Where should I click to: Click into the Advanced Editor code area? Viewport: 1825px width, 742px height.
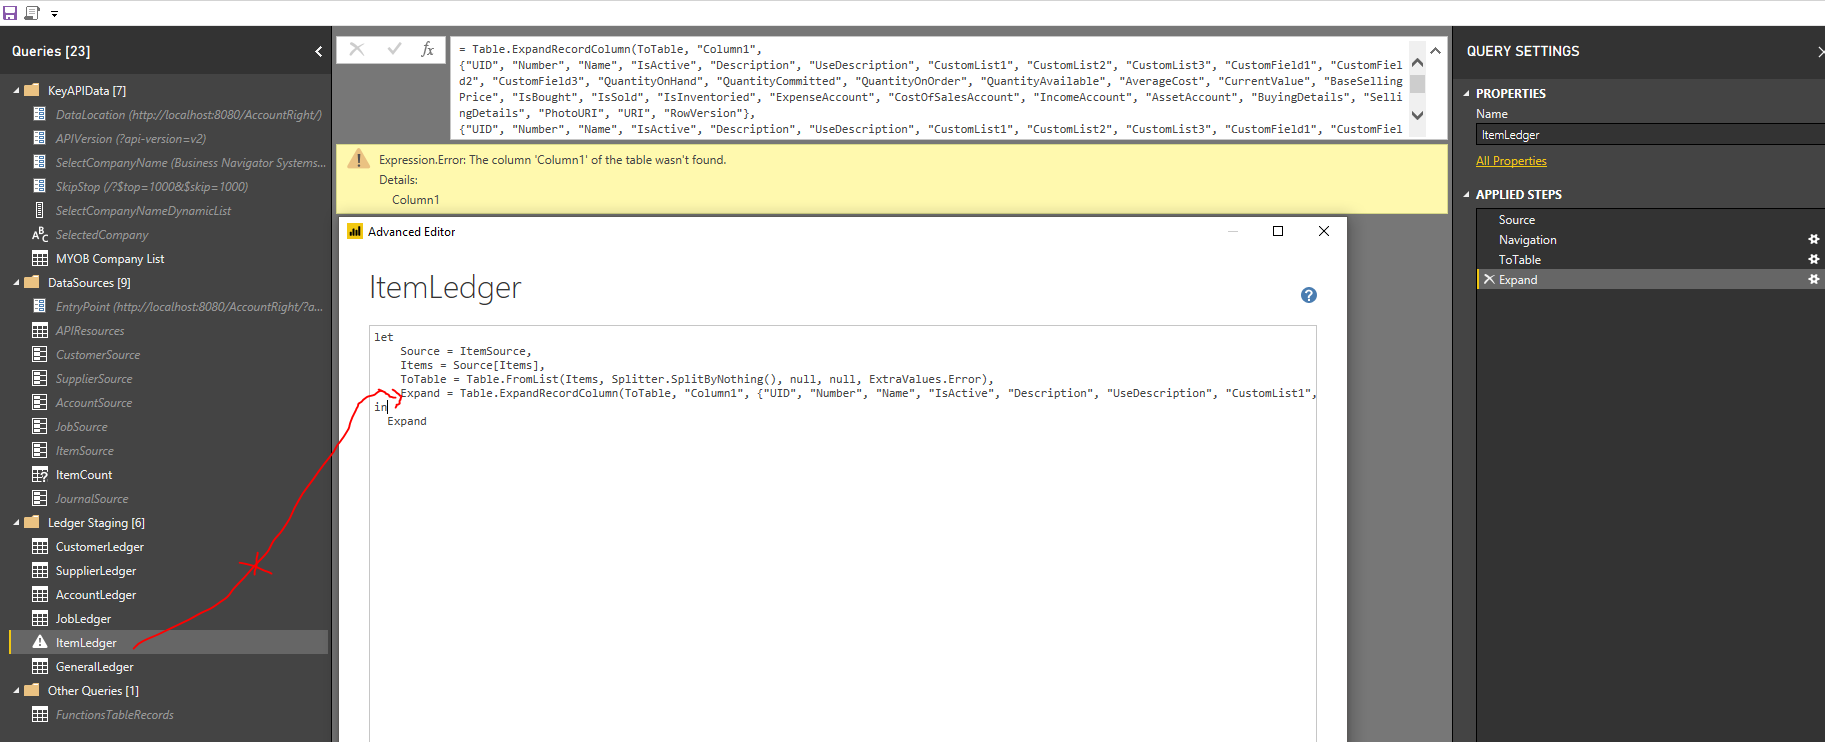(843, 533)
